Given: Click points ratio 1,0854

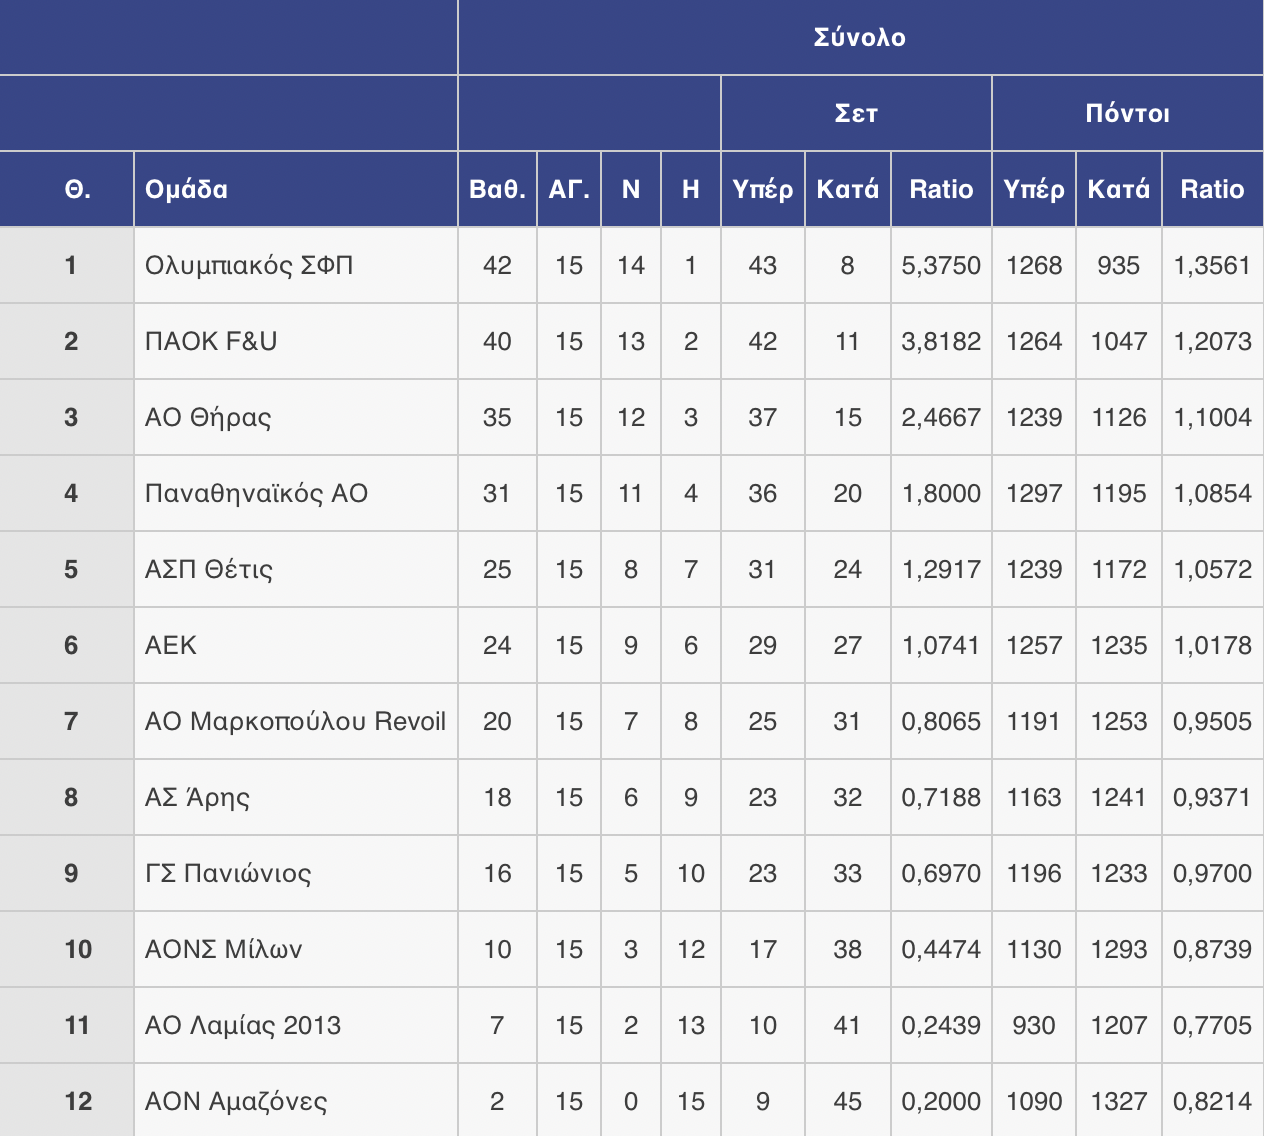Looking at the screenshot, I should tap(1212, 493).
